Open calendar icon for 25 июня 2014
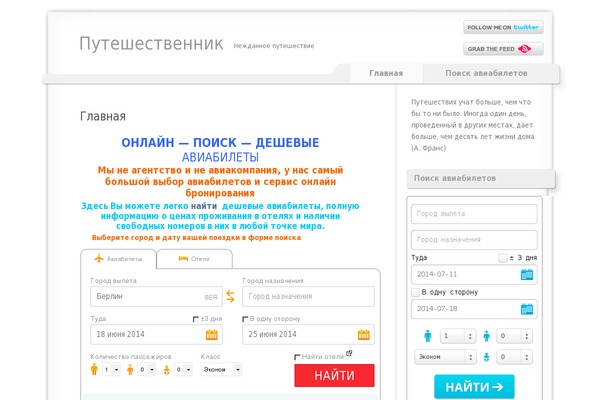Image resolution: width=600 pixels, height=400 pixels. tap(364, 335)
